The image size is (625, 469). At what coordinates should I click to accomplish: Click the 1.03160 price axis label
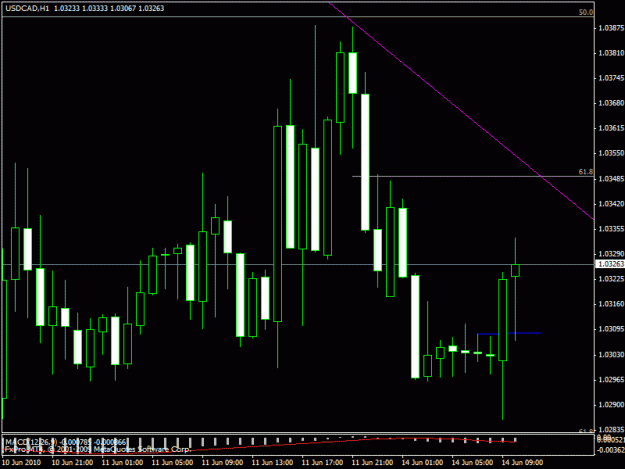point(611,304)
